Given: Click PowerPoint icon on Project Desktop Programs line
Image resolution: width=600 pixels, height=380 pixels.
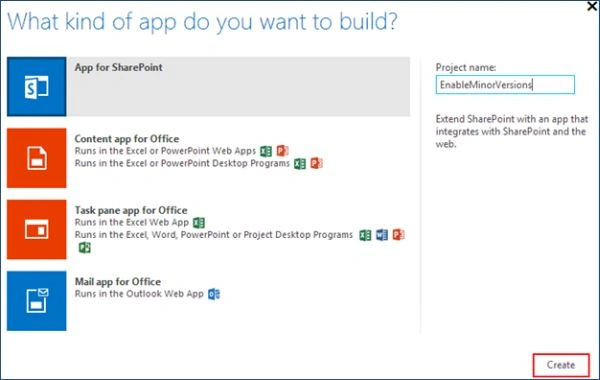Looking at the screenshot, I should [398, 235].
